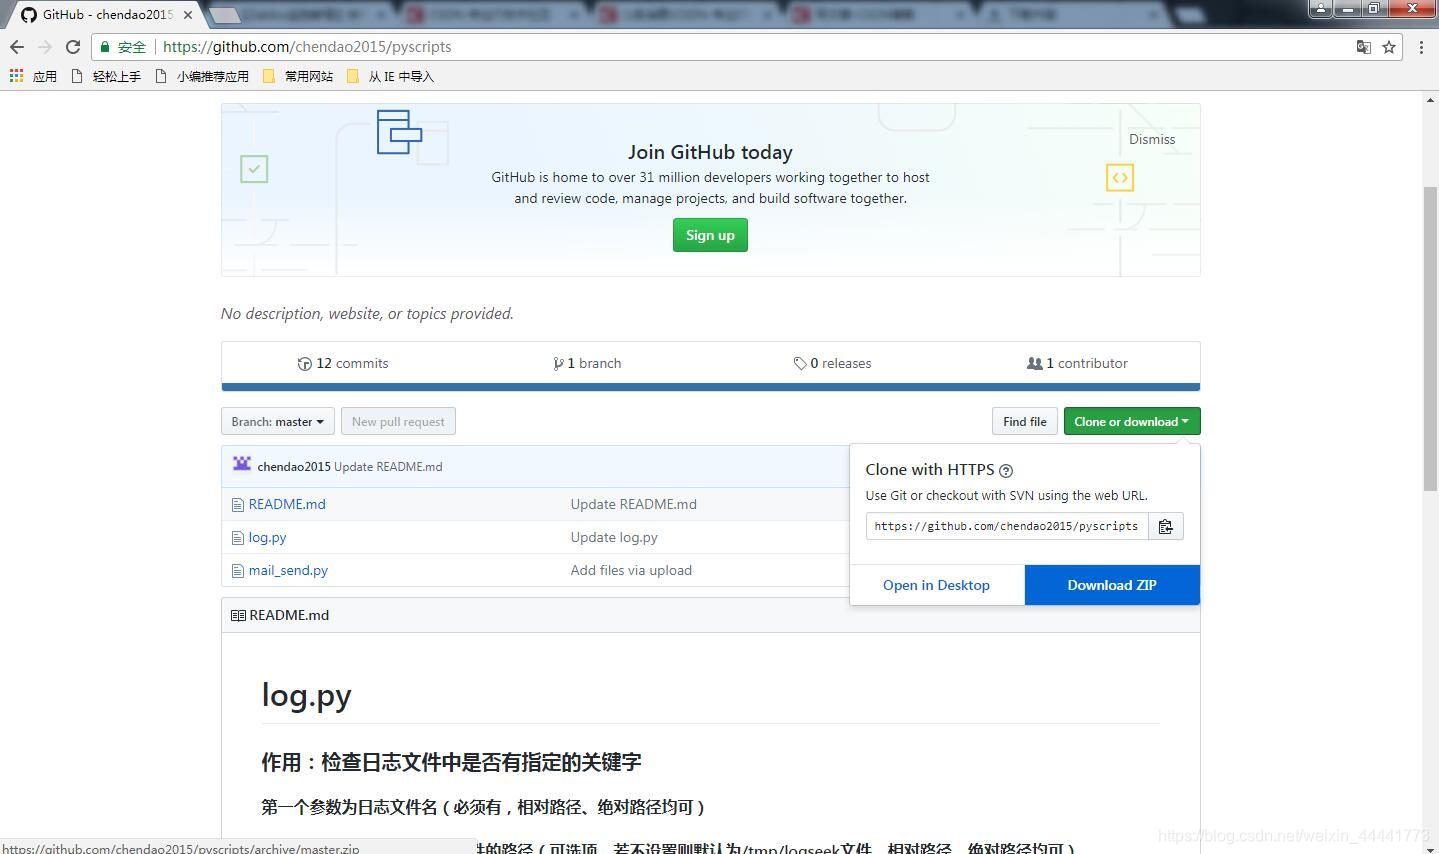Open the README.md file link
The height and width of the screenshot is (854, 1439).
(287, 505)
